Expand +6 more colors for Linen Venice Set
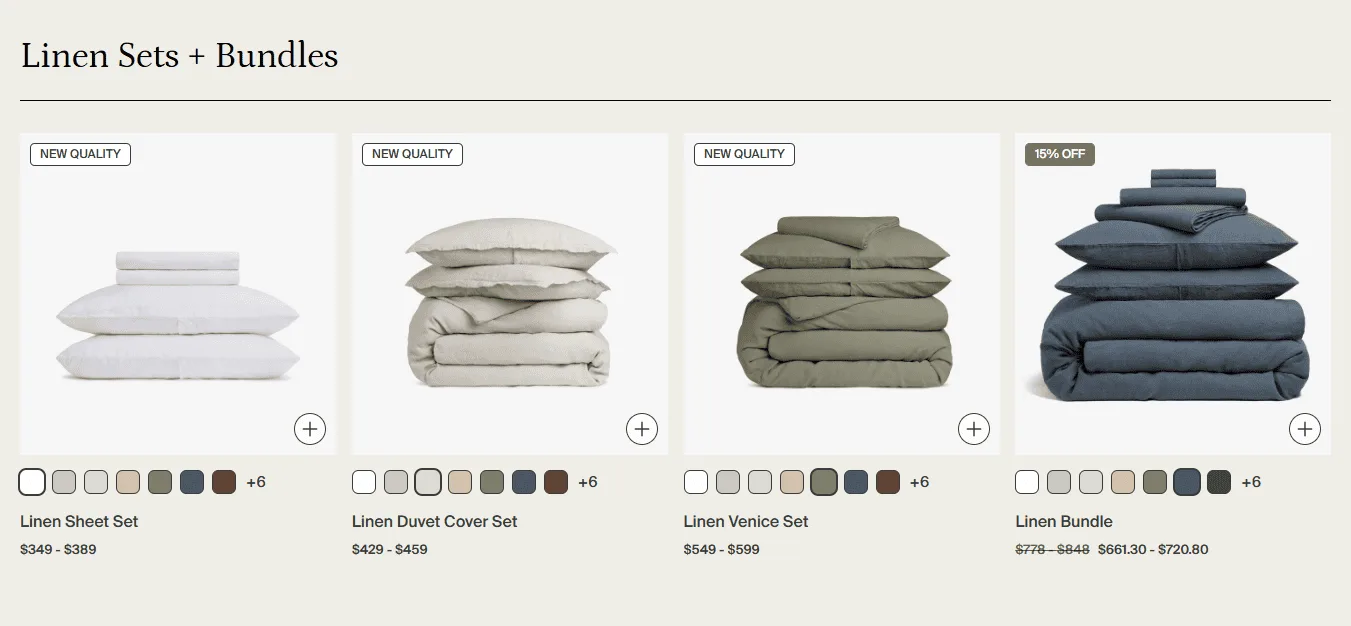 tap(919, 482)
